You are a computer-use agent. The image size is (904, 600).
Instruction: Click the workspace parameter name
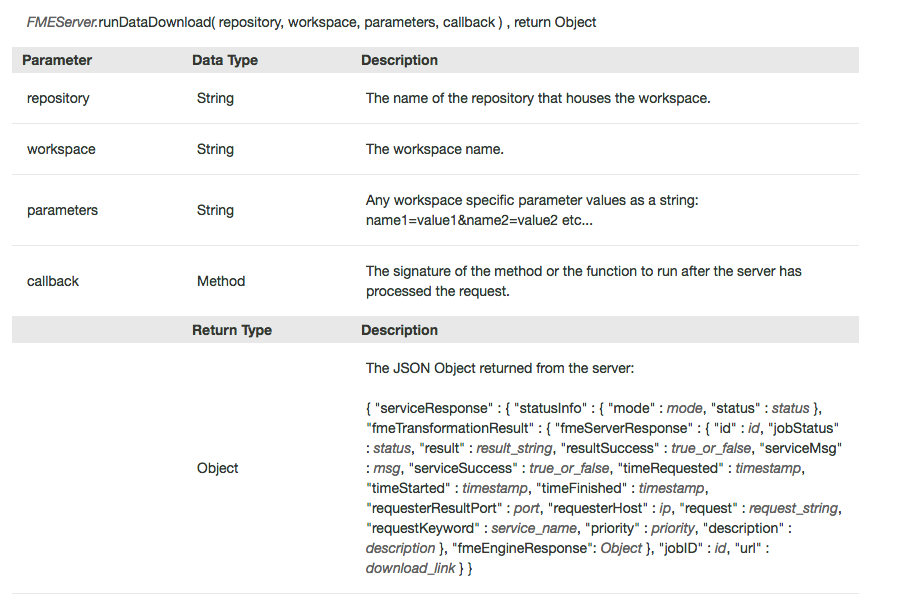coord(61,149)
